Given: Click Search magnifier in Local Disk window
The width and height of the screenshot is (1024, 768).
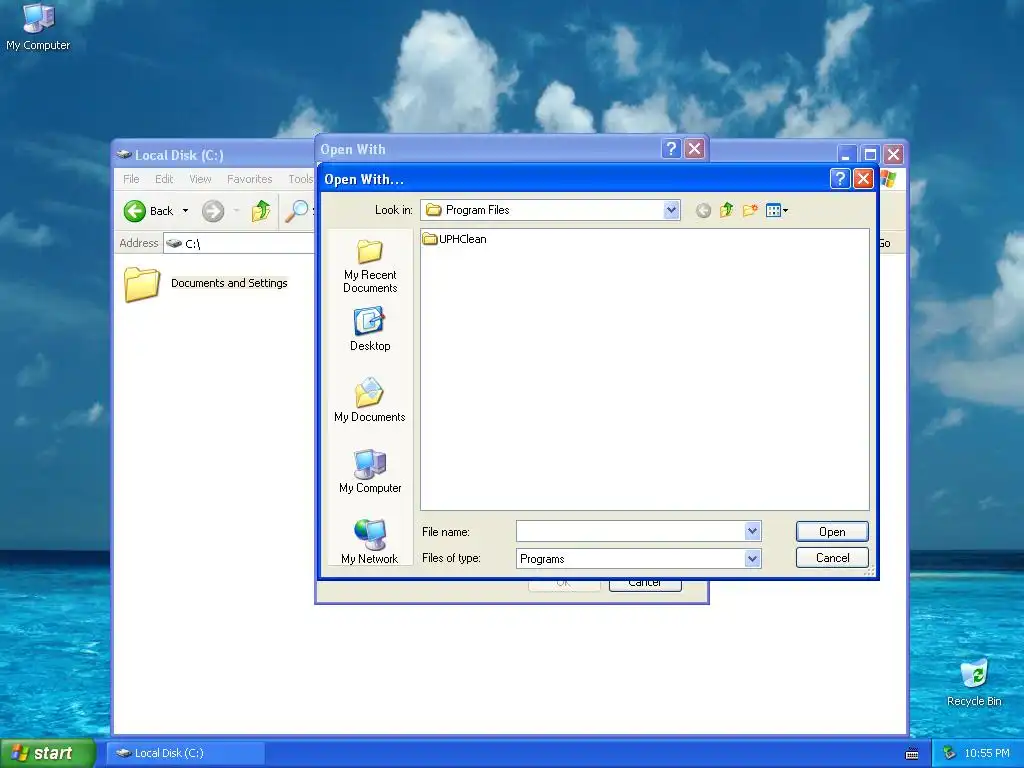Looking at the screenshot, I should pos(296,211).
